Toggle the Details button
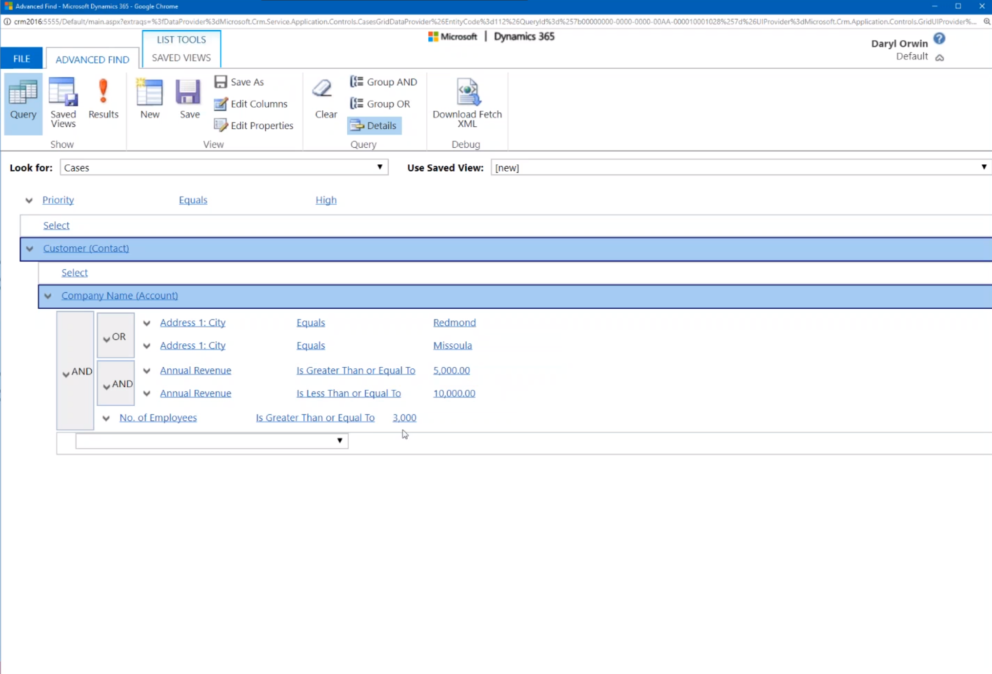The height and width of the screenshot is (674, 992). pyautogui.click(x=374, y=125)
